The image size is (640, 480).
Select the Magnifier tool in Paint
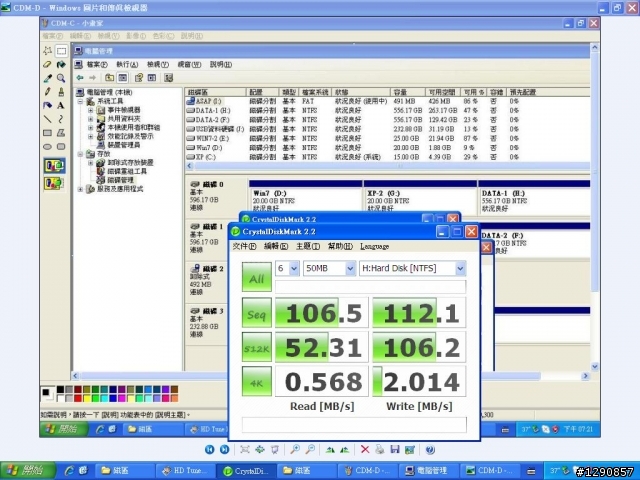click(61, 78)
